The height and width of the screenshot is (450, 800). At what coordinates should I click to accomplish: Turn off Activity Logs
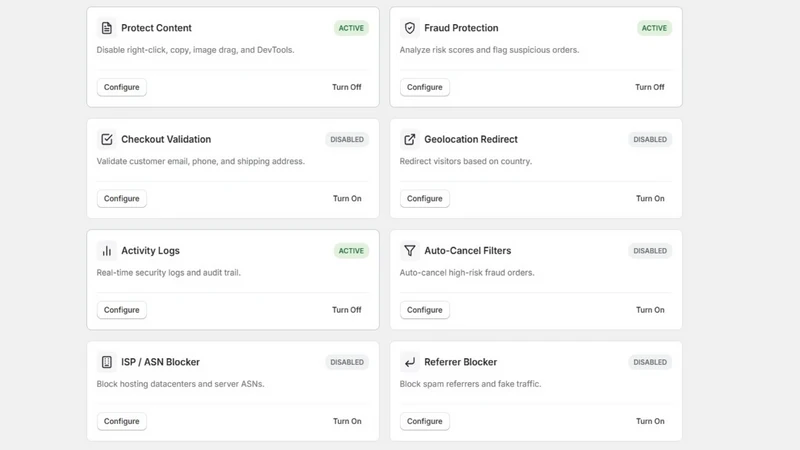point(346,310)
